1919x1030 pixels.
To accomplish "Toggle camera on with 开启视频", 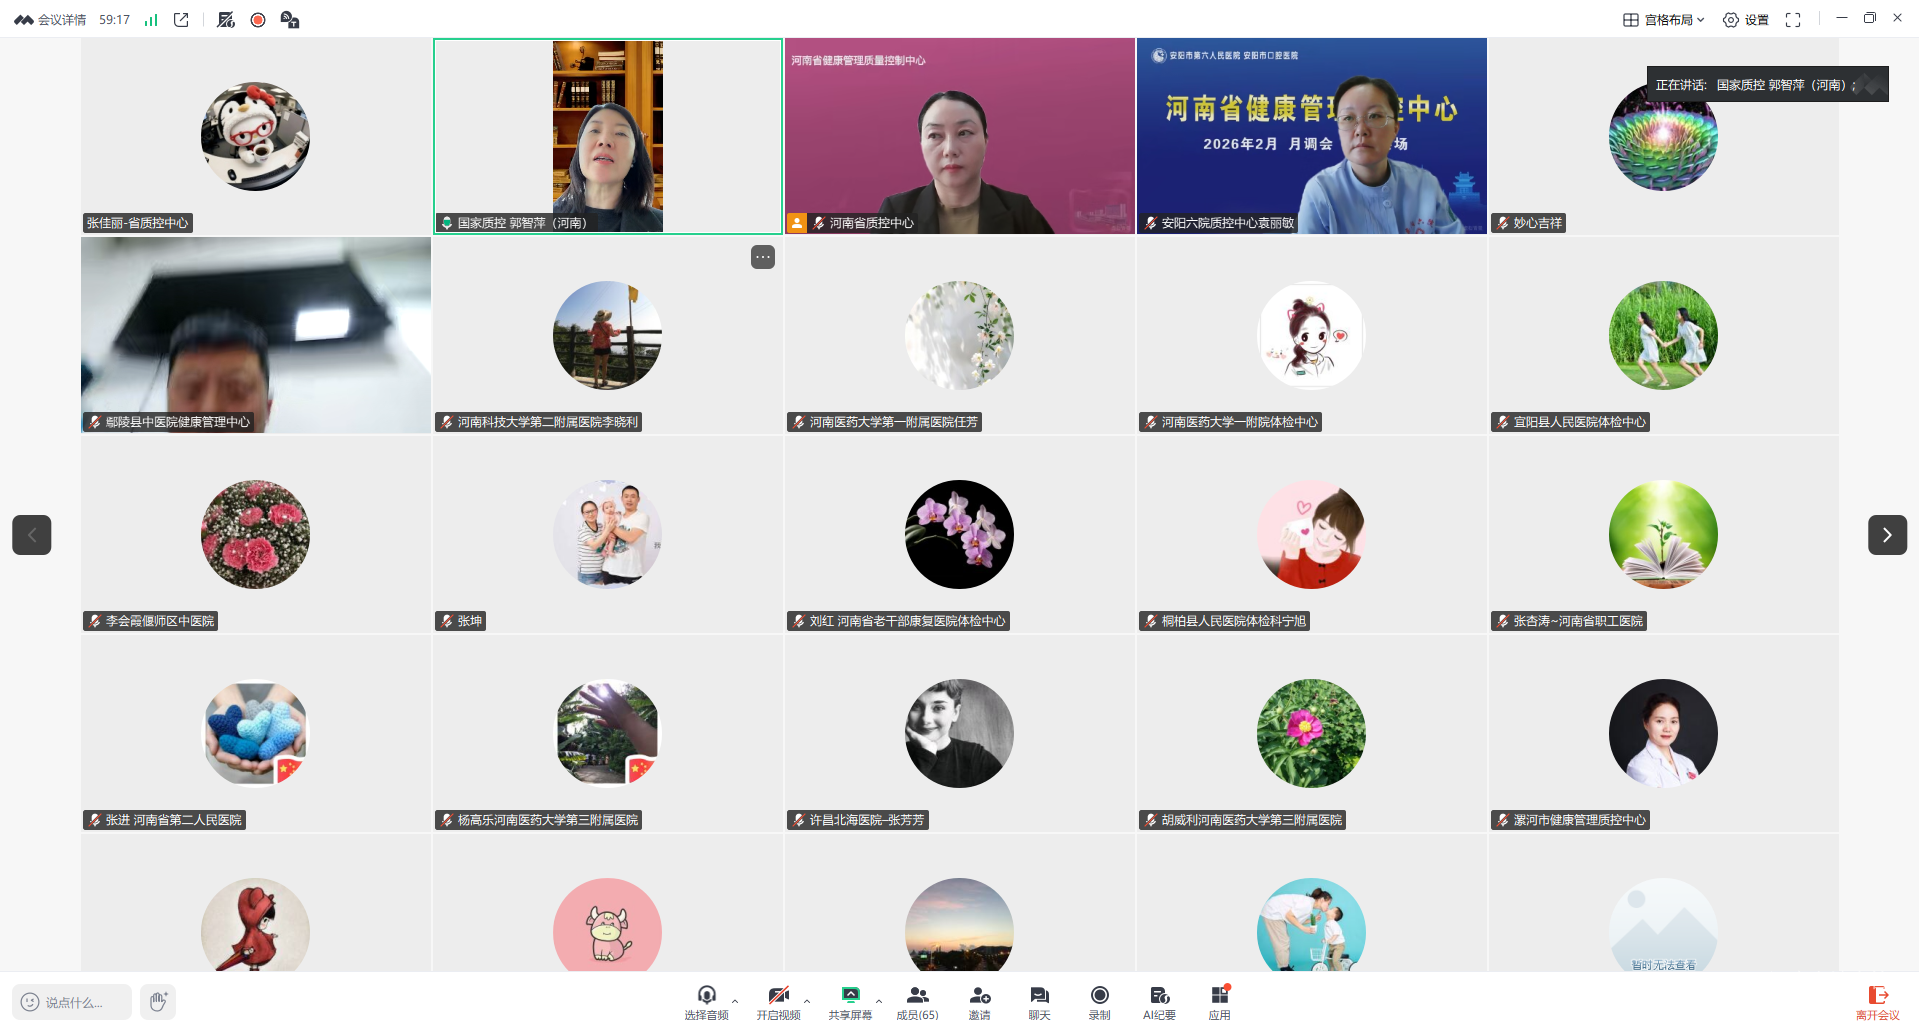I will pyautogui.click(x=779, y=1001).
